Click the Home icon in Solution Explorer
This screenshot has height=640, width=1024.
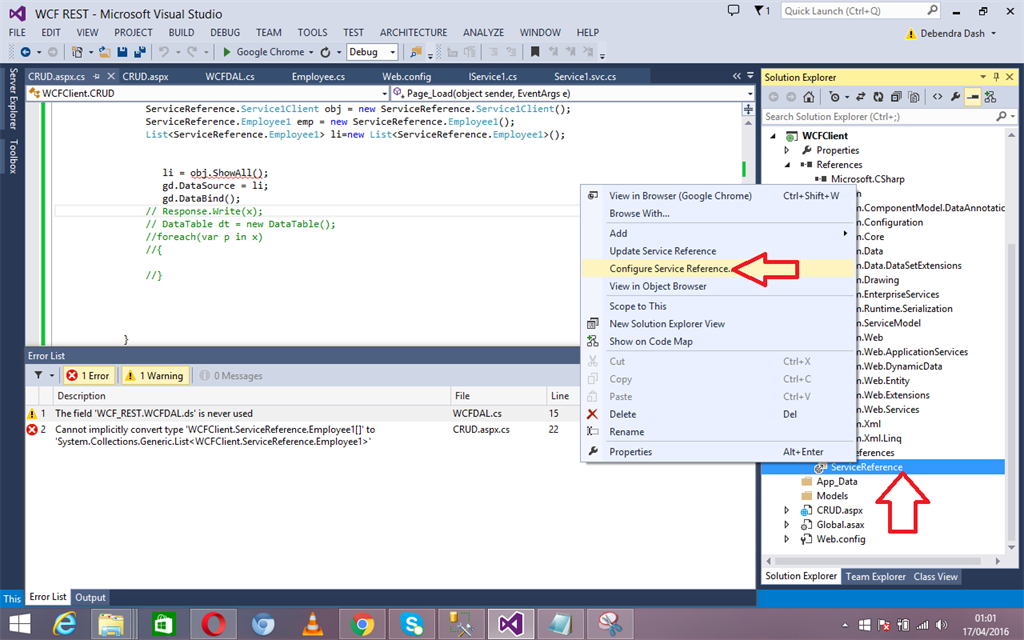808,97
